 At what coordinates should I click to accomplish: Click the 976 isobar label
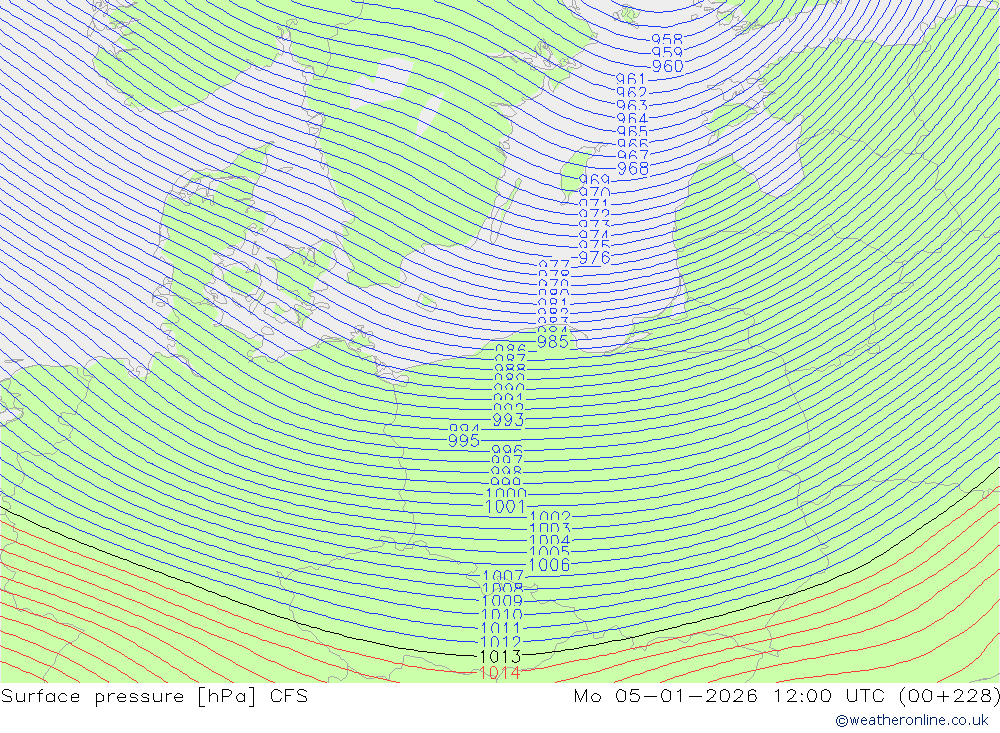coord(594,258)
